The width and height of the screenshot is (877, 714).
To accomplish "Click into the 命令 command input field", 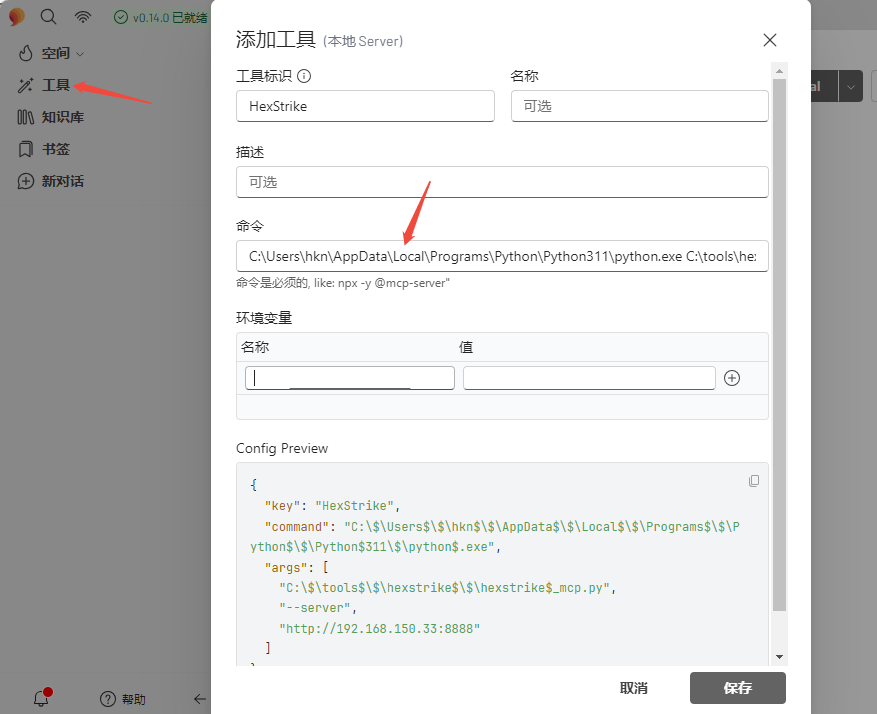I will [x=502, y=256].
